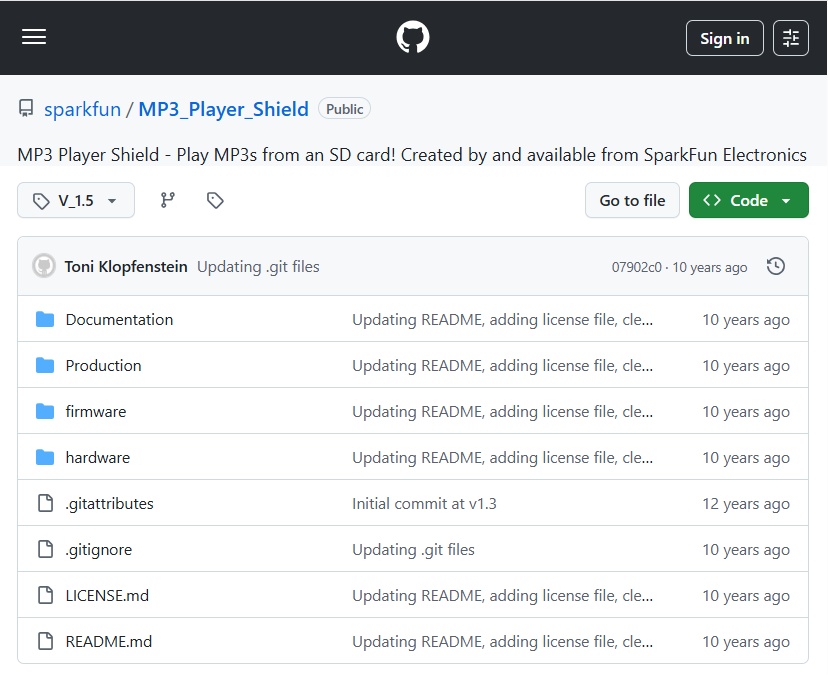Screen dimensions: 828x676
Task: Expand the V_1.5 tag switcher dropdown
Action: (x=76, y=201)
